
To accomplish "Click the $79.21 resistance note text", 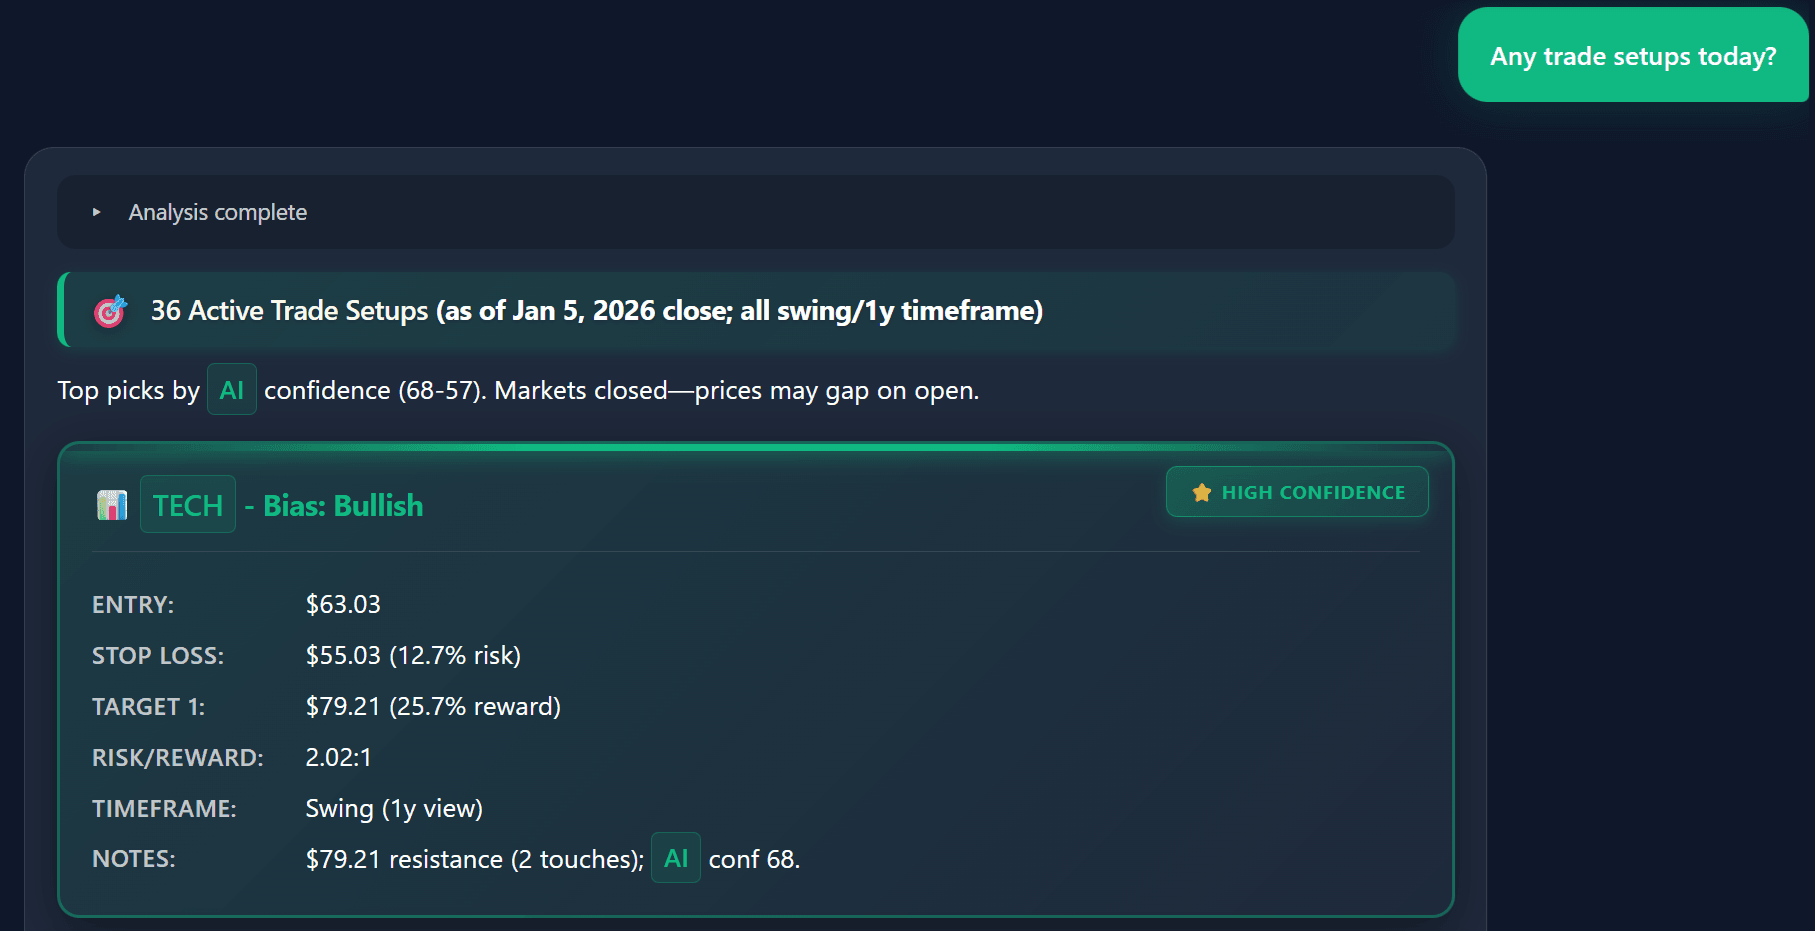I will [x=474, y=859].
